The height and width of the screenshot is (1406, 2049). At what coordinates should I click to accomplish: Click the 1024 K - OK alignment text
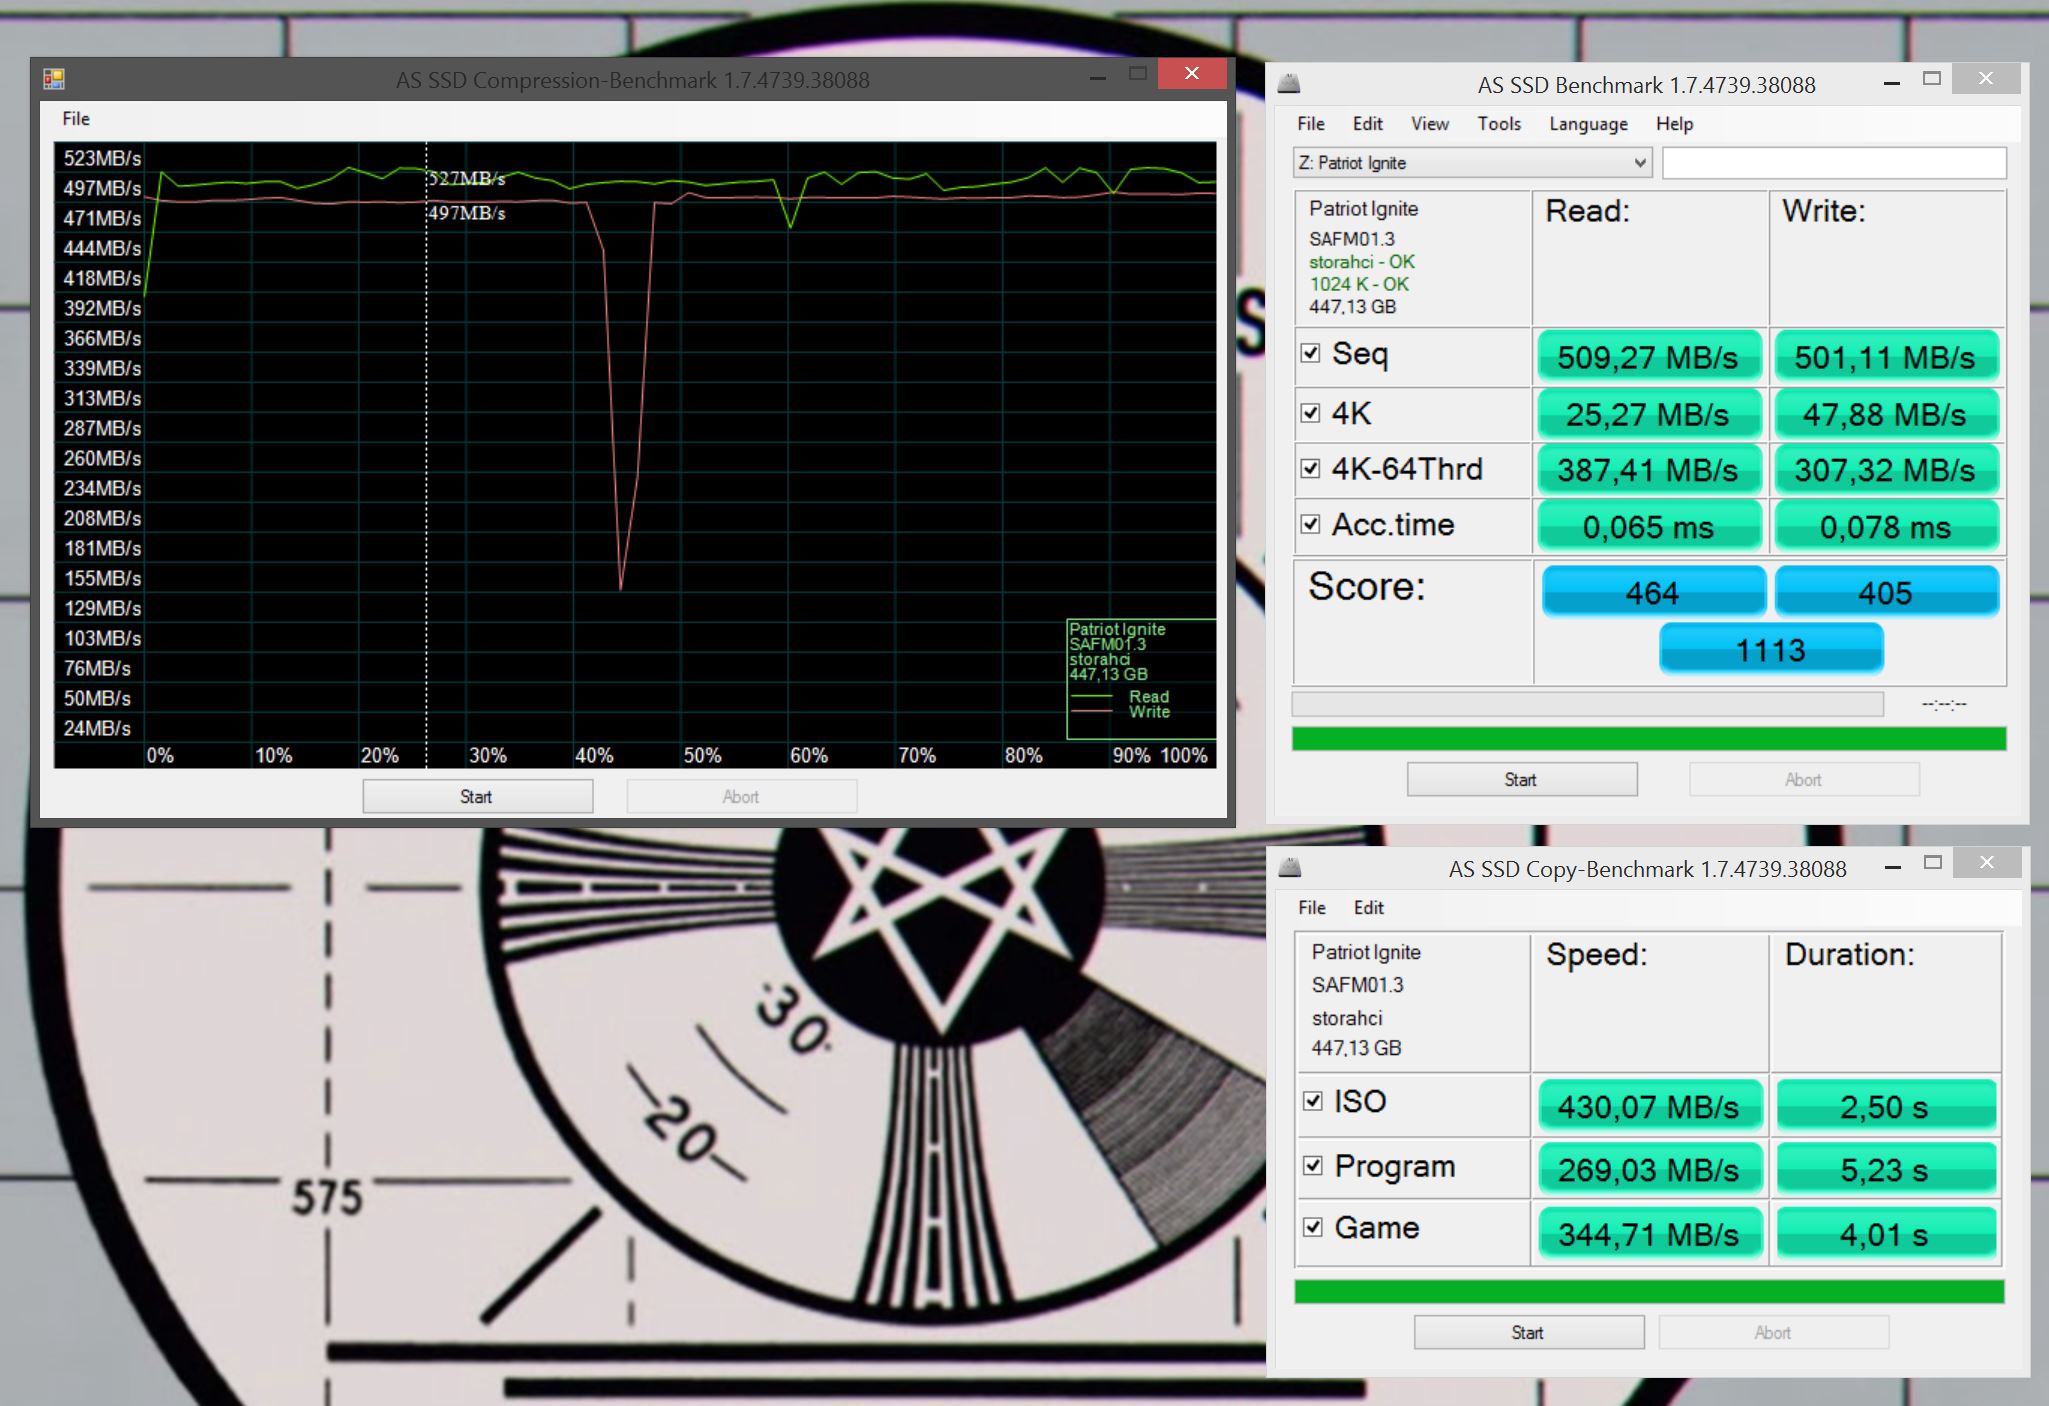[1359, 284]
